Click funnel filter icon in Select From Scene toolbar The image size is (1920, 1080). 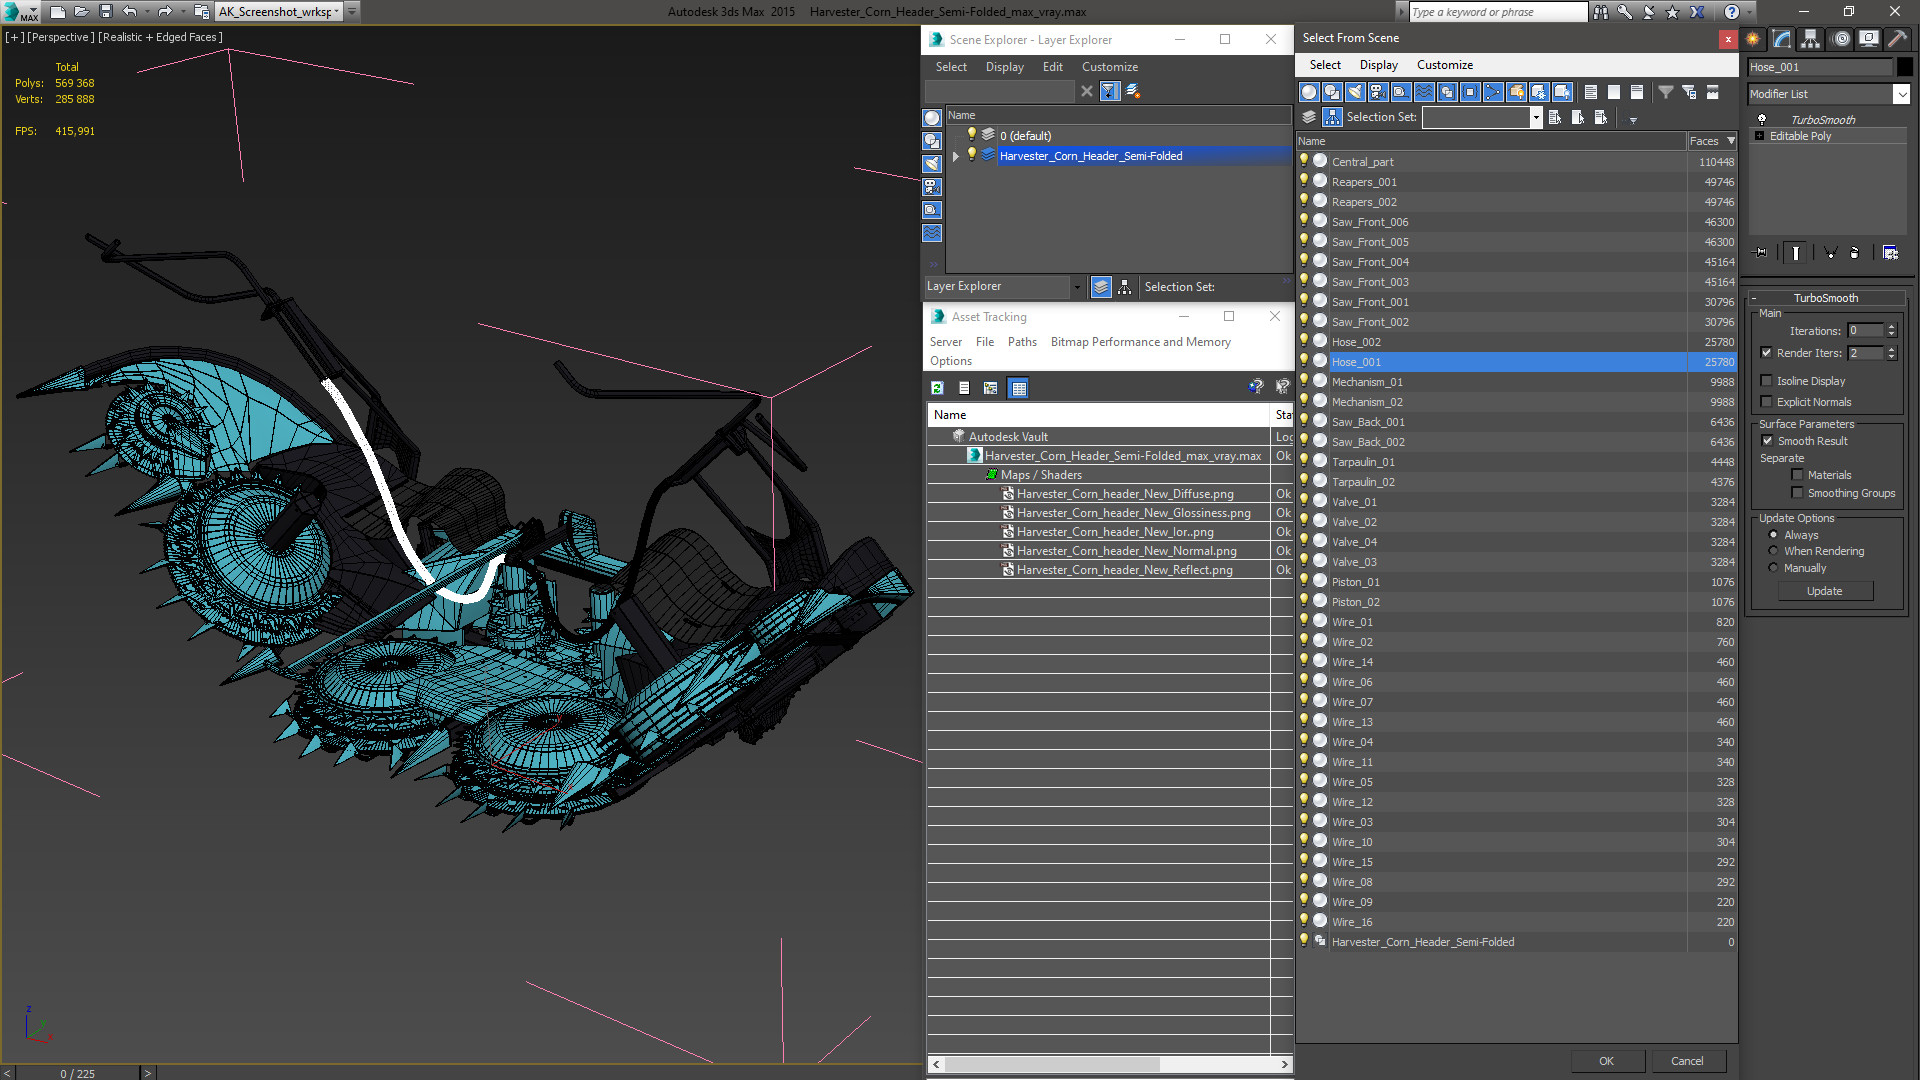[x=1666, y=92]
